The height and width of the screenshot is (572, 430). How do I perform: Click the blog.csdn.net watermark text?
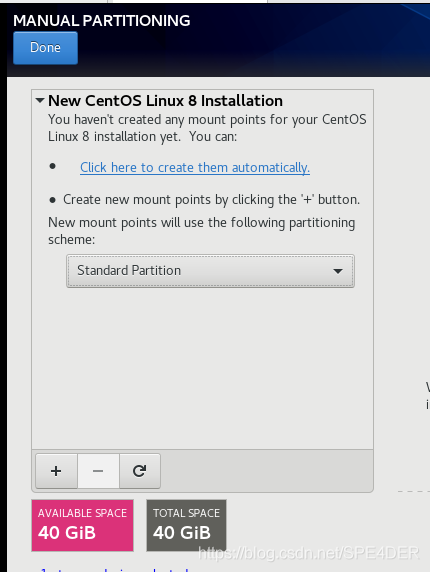click(309, 553)
